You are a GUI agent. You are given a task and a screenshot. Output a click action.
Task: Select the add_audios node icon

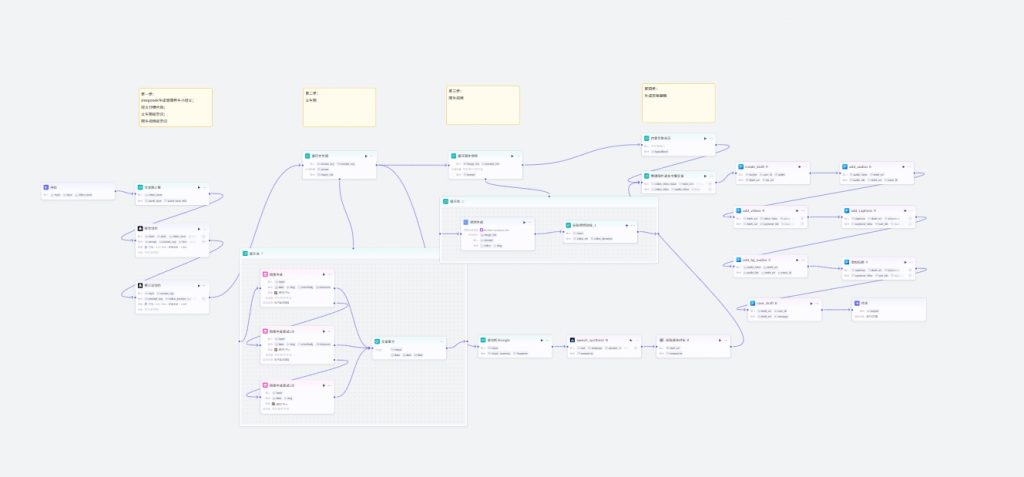845,167
